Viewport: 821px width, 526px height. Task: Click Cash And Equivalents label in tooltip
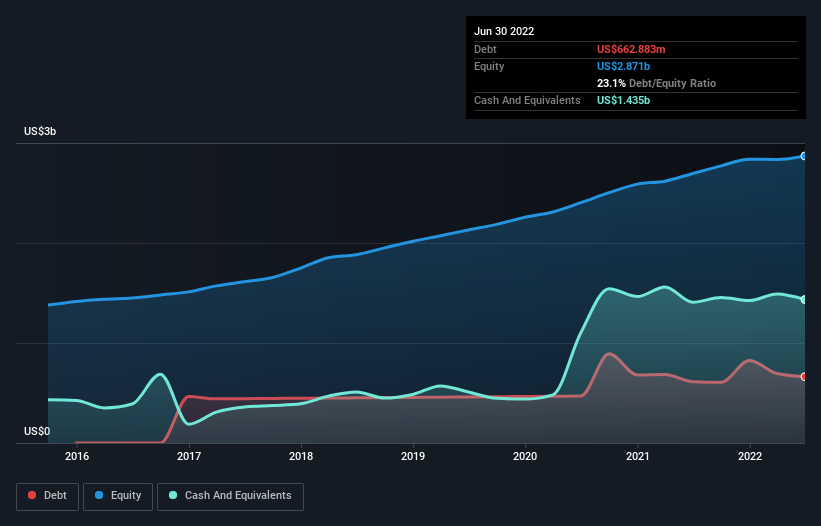point(527,100)
